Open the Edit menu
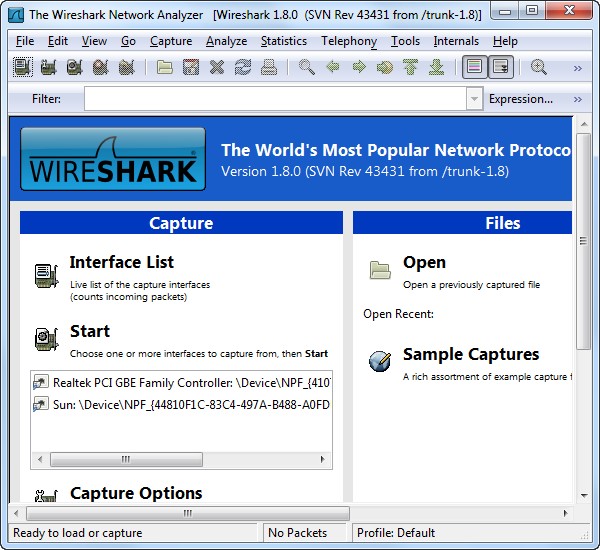This screenshot has width=600, height=550. (58, 41)
